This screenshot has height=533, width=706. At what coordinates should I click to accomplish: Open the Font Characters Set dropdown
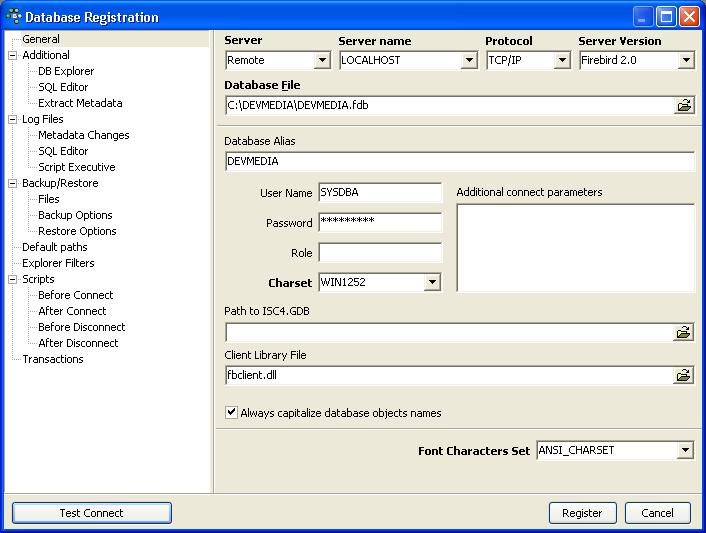point(685,451)
